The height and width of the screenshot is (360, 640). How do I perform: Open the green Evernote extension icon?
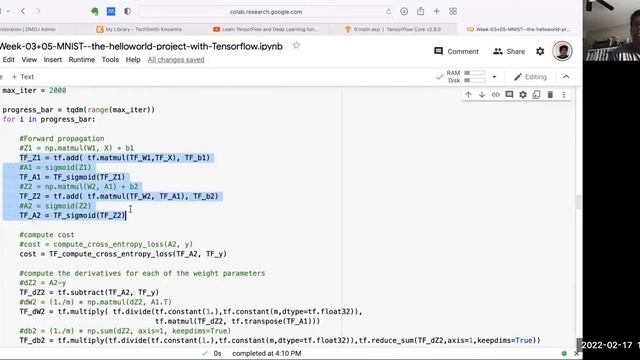coord(95,12)
